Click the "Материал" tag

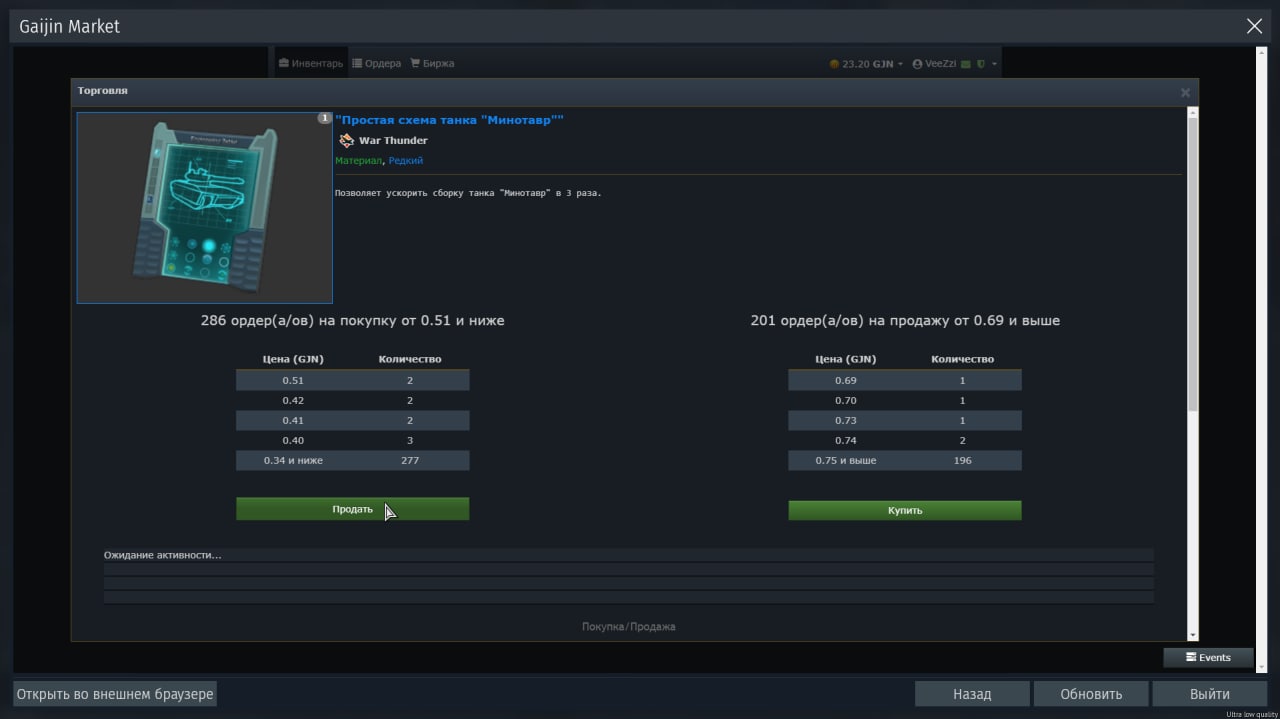(x=358, y=161)
